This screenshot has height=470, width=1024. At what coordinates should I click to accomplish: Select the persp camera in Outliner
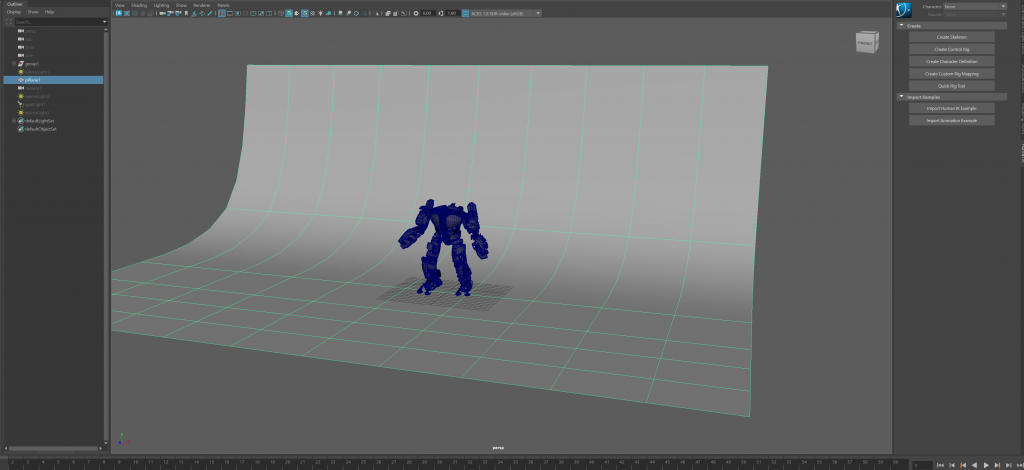click(x=31, y=31)
